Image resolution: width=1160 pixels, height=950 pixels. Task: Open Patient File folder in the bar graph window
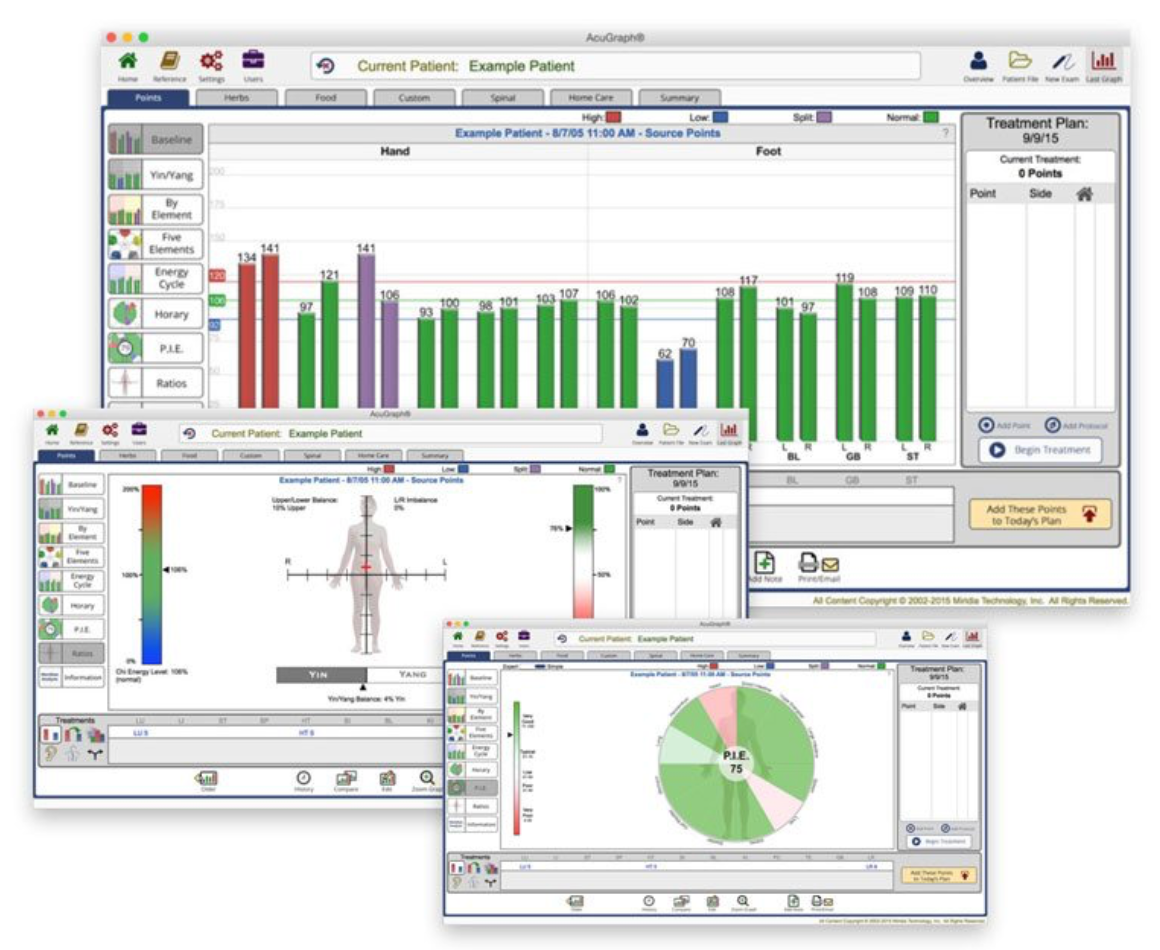[1019, 63]
